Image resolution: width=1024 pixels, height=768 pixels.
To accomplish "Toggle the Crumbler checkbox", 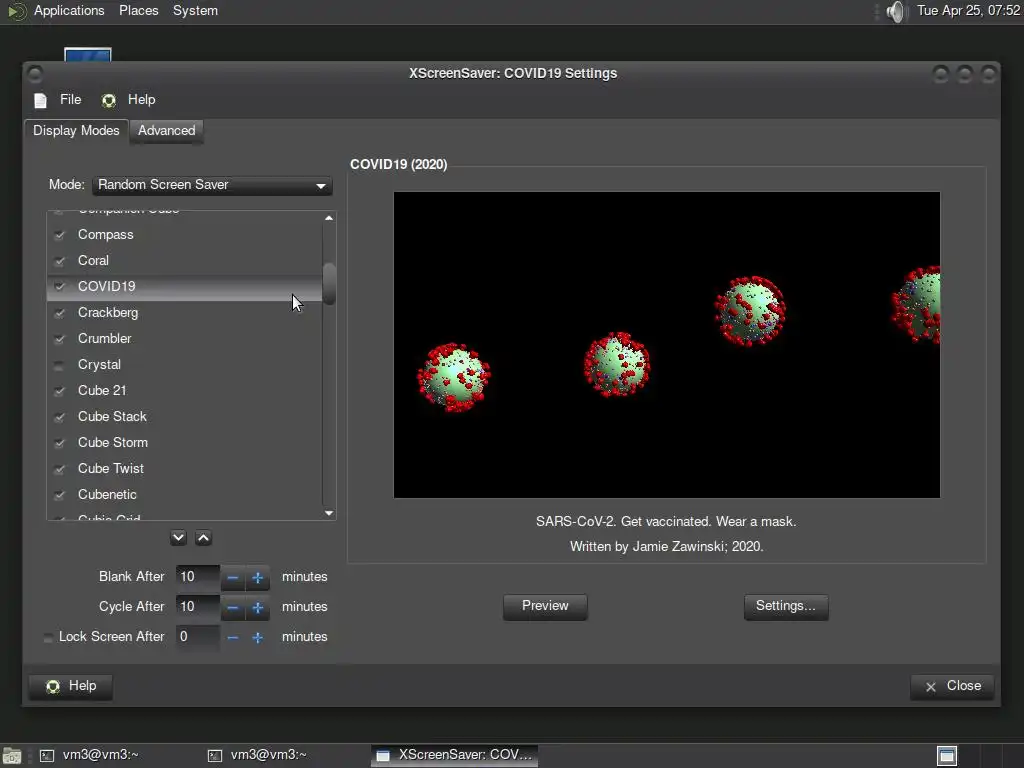I will click(59, 339).
